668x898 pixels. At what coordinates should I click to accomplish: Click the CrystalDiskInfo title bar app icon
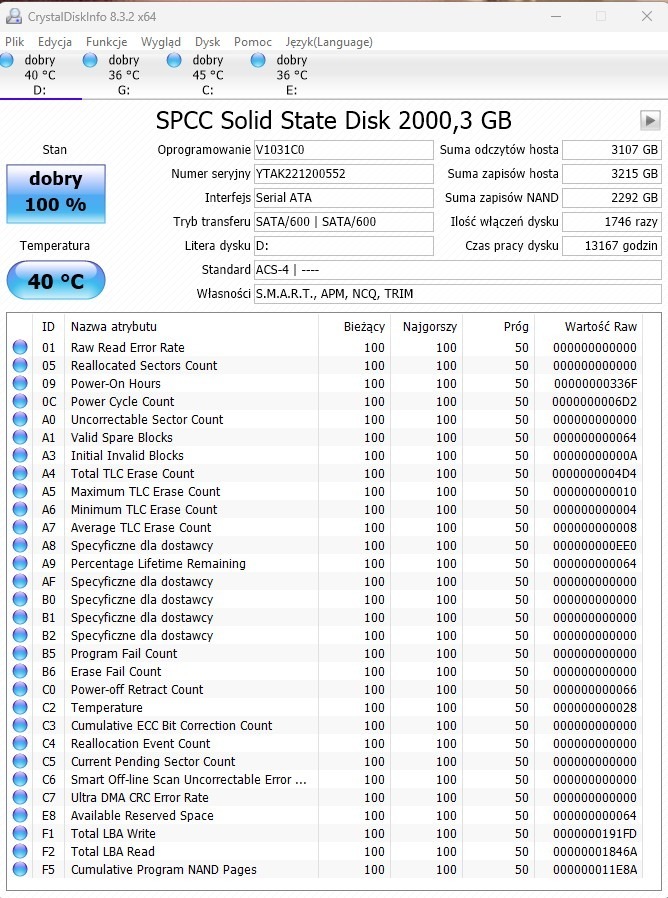click(14, 16)
